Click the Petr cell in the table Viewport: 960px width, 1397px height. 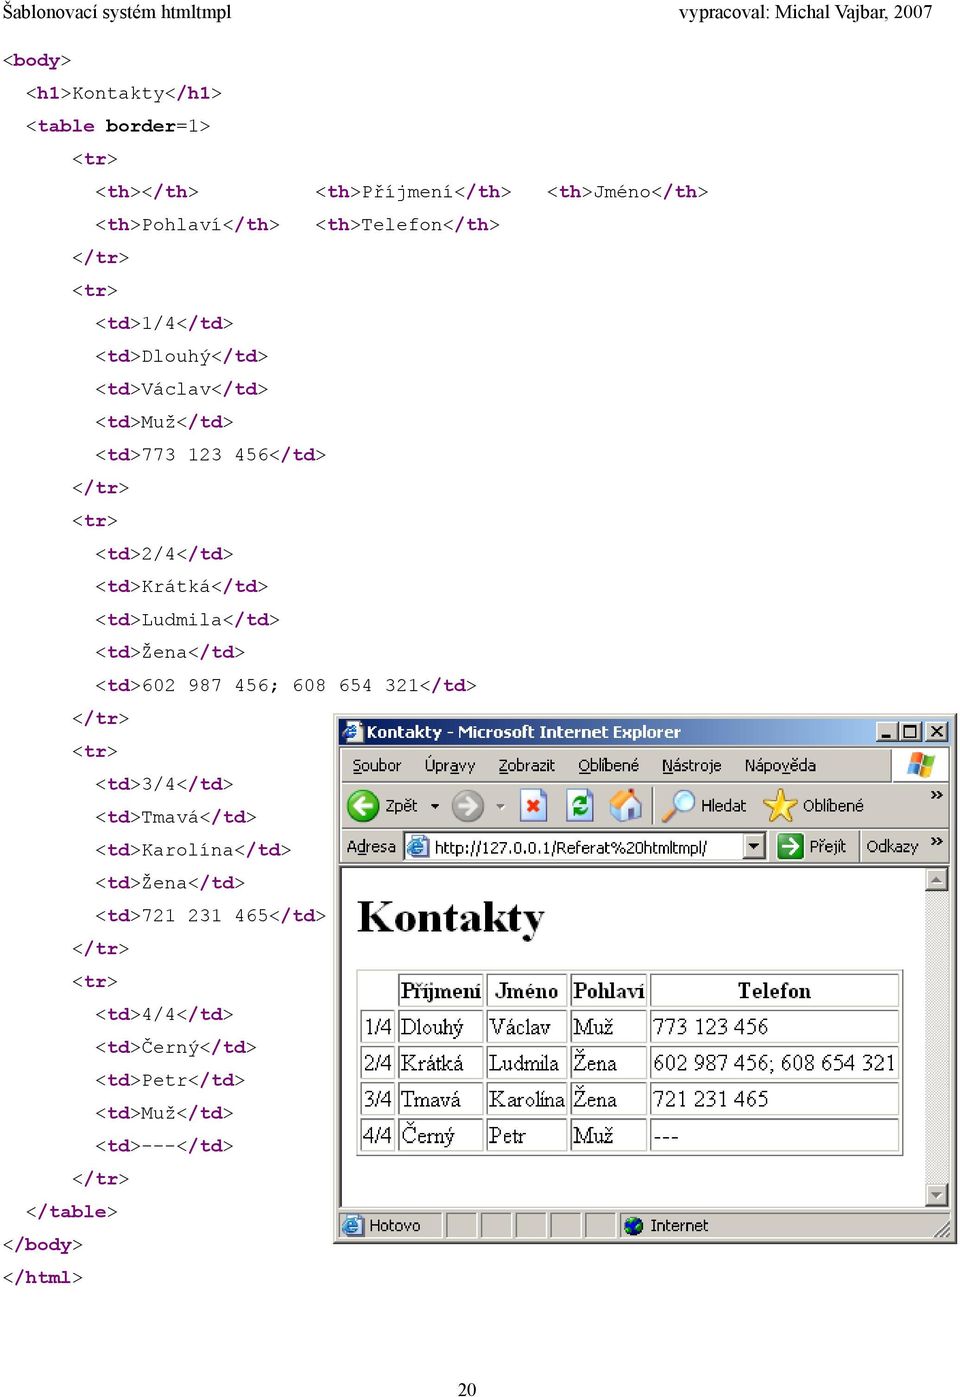coord(527,1135)
